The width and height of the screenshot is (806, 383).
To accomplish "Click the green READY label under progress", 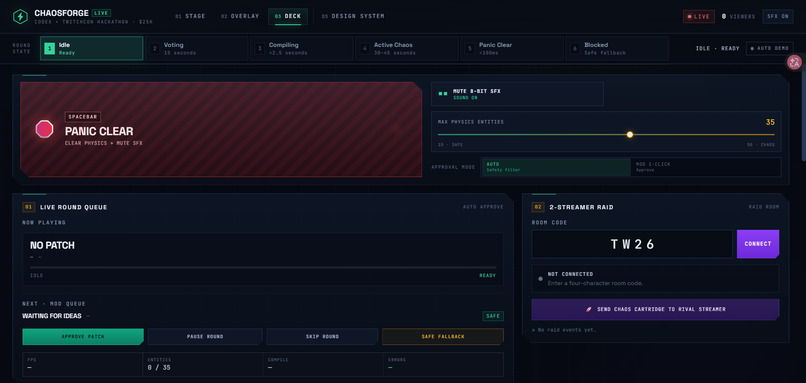I will [x=488, y=276].
